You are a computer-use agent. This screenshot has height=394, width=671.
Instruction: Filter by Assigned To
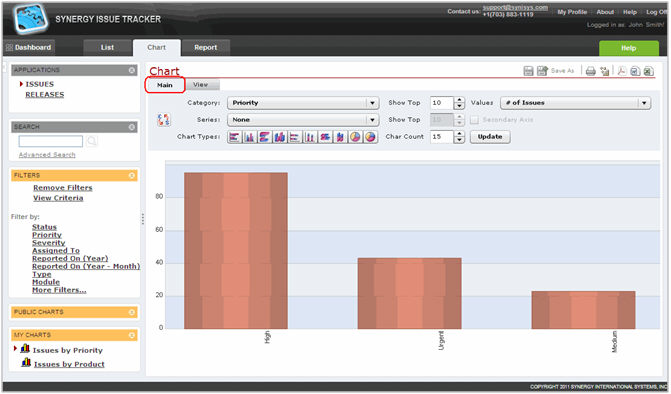pos(56,251)
